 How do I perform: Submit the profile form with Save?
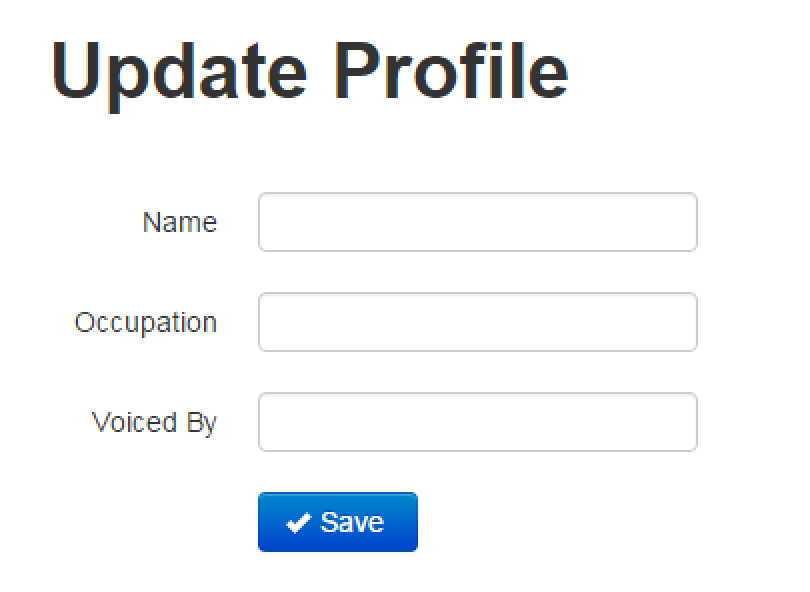338,522
